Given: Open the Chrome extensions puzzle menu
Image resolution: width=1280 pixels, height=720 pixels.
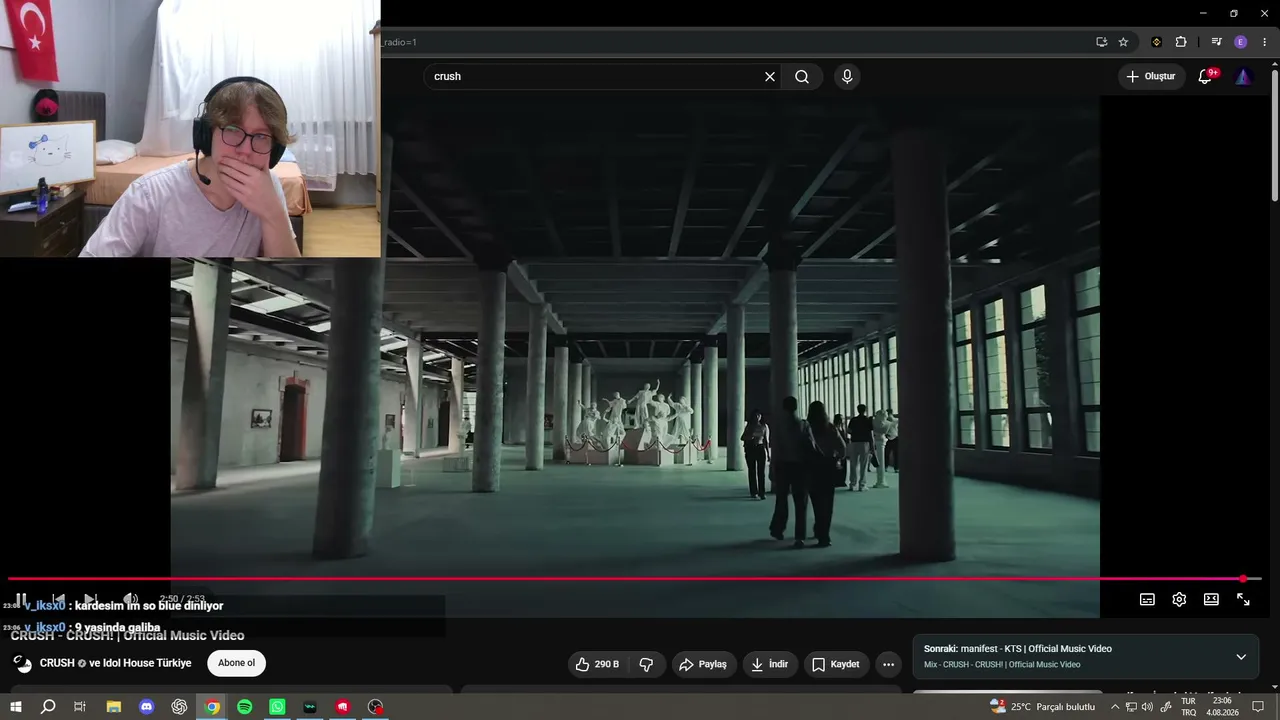Looking at the screenshot, I should click(1181, 42).
